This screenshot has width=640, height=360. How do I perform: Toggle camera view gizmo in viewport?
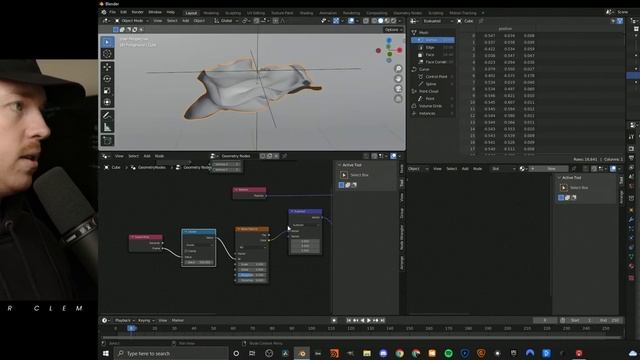click(x=398, y=89)
